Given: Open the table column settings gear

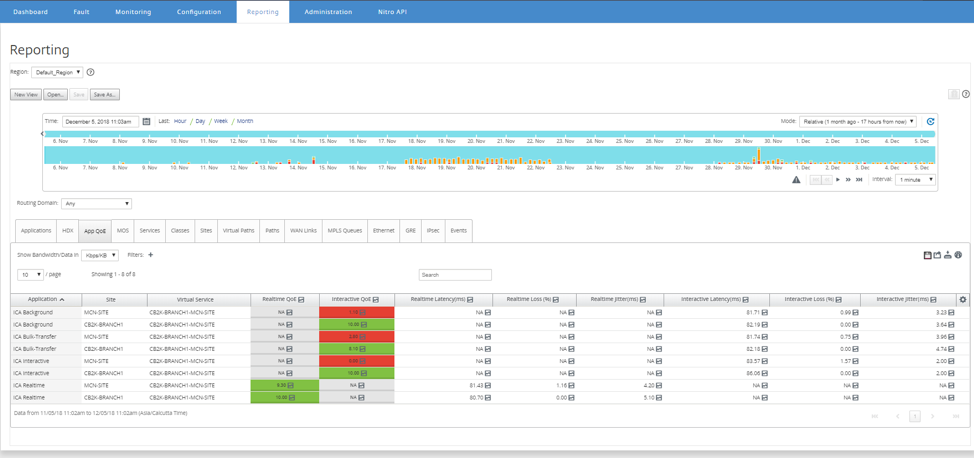Looking at the screenshot, I should pos(963,300).
